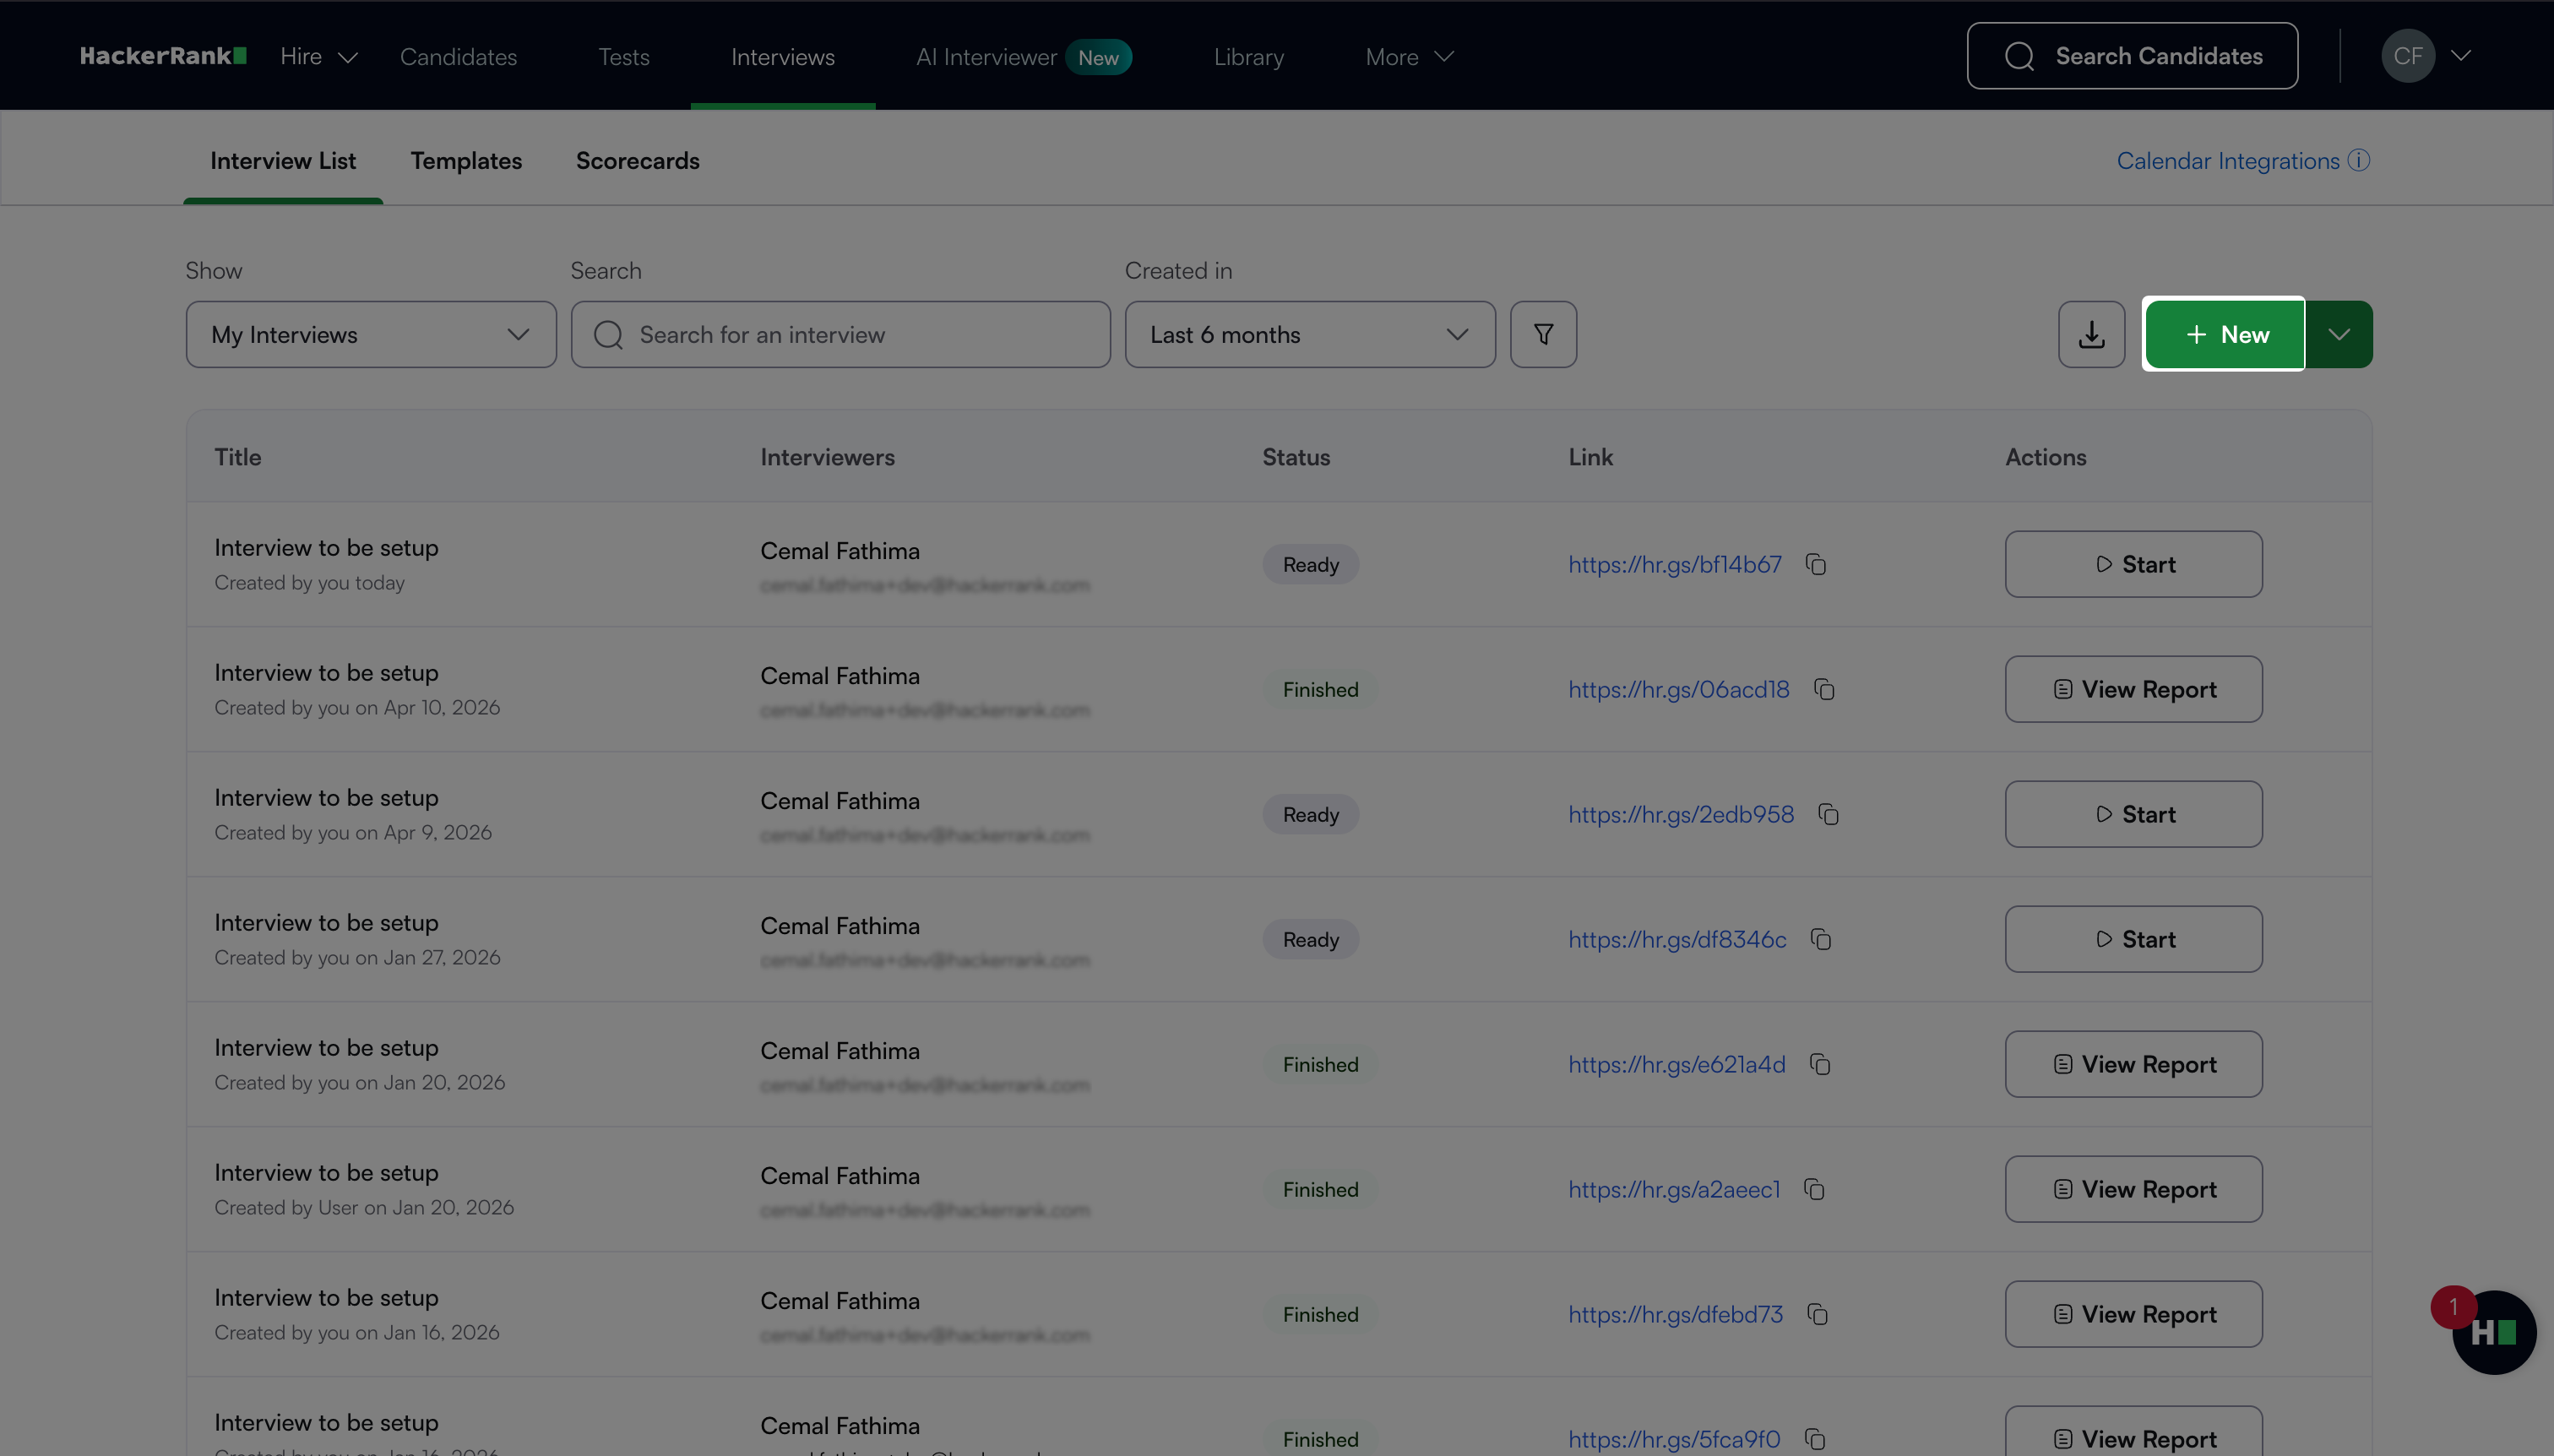This screenshot has width=2554, height=1456.
Task: Expand the Last 6 months dropdown
Action: coord(1309,334)
